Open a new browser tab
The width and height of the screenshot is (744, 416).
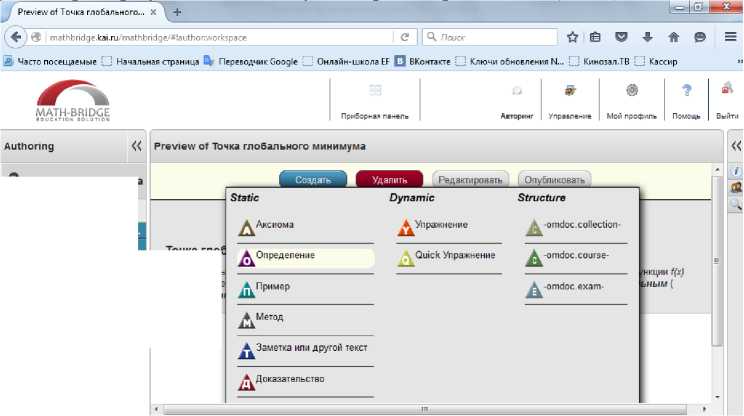[x=177, y=12]
